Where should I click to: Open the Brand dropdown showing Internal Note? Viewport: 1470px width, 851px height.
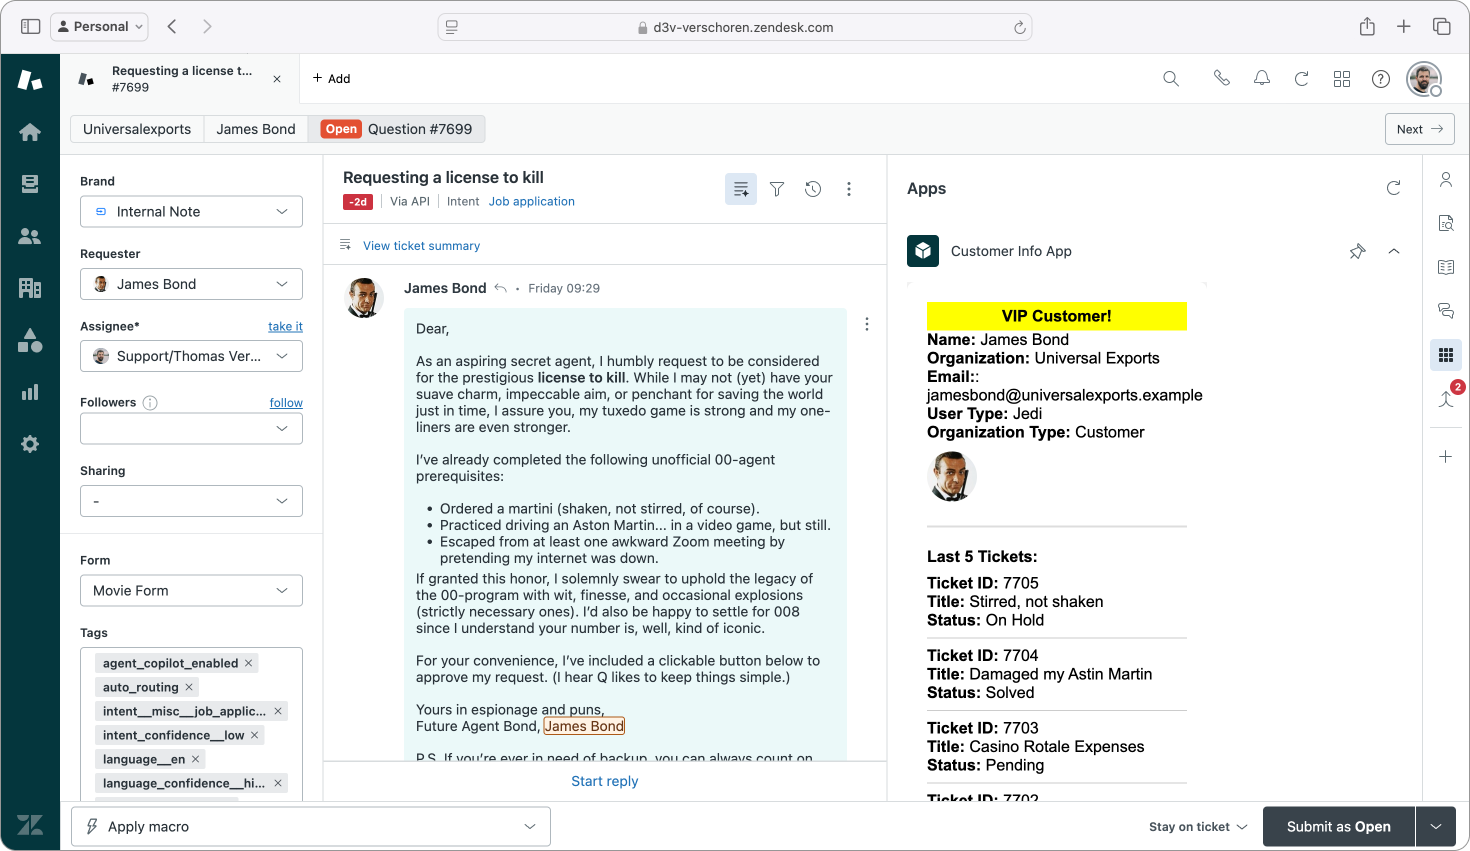click(191, 212)
